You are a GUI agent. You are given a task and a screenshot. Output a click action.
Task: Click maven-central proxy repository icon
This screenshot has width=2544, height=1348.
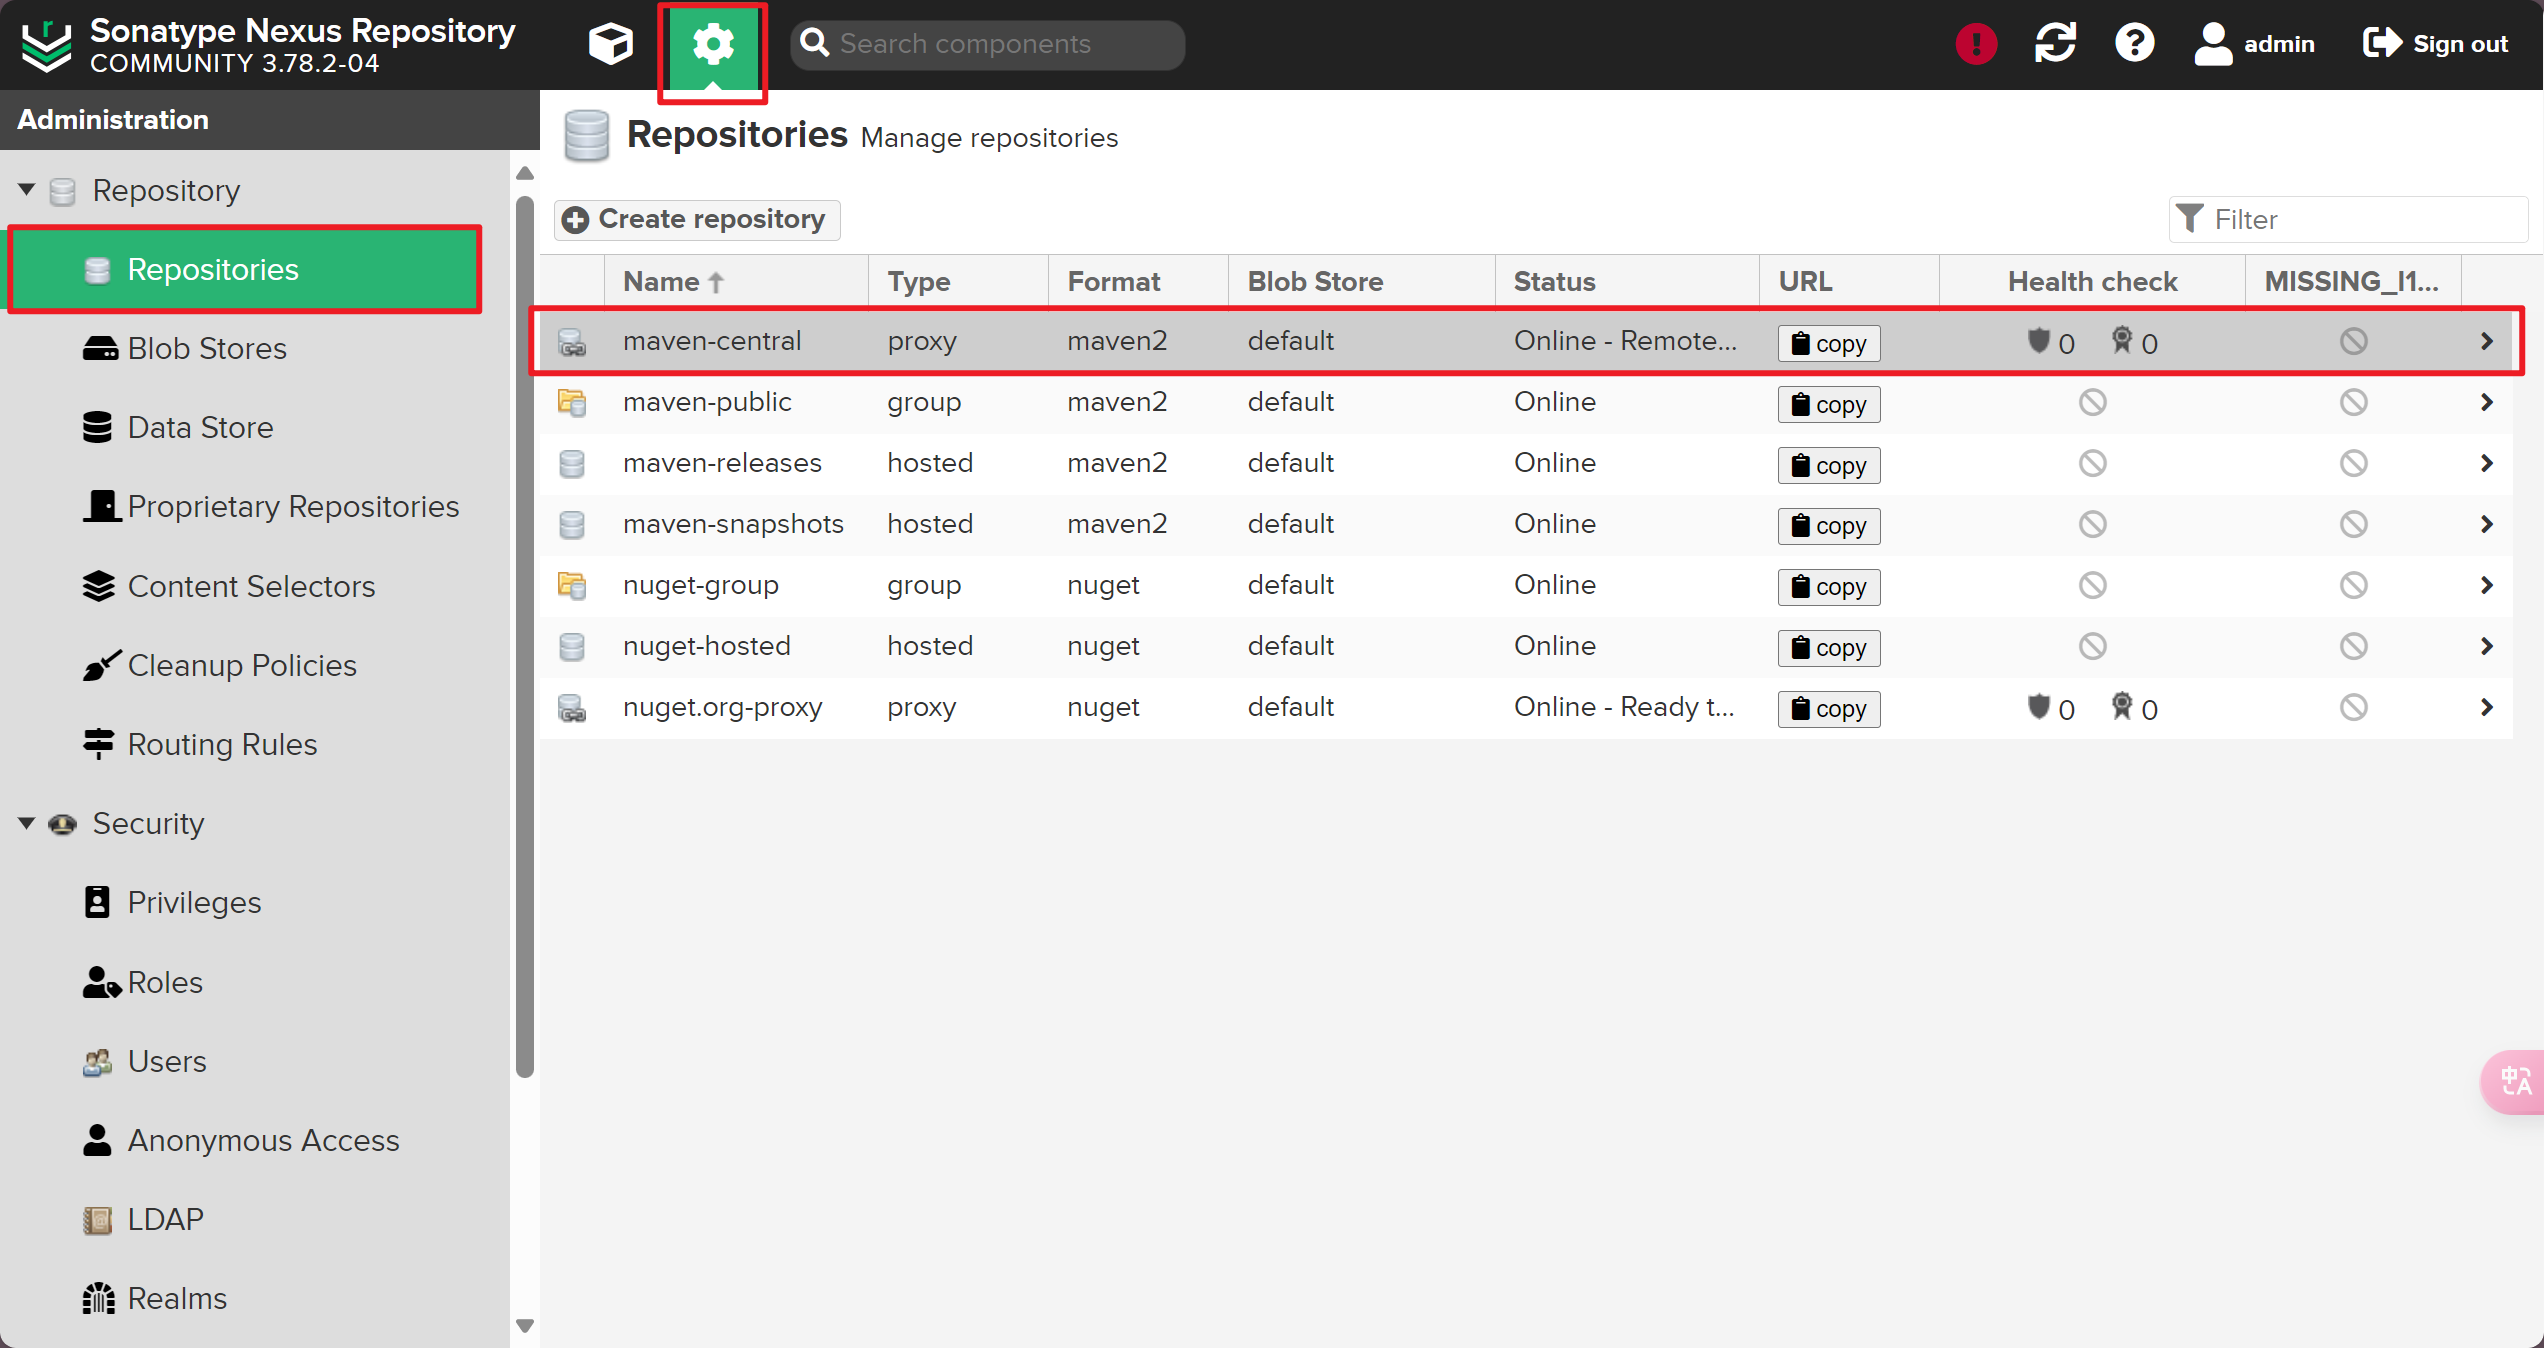tap(572, 342)
